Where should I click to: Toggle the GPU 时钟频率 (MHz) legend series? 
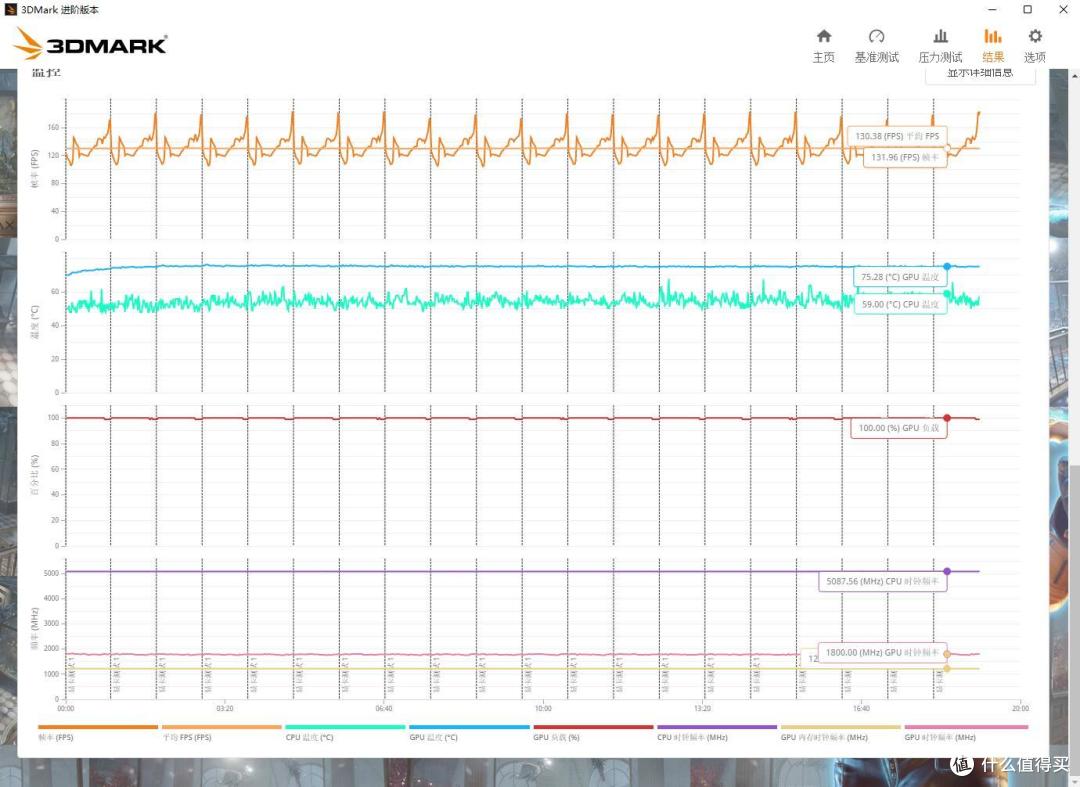966,732
